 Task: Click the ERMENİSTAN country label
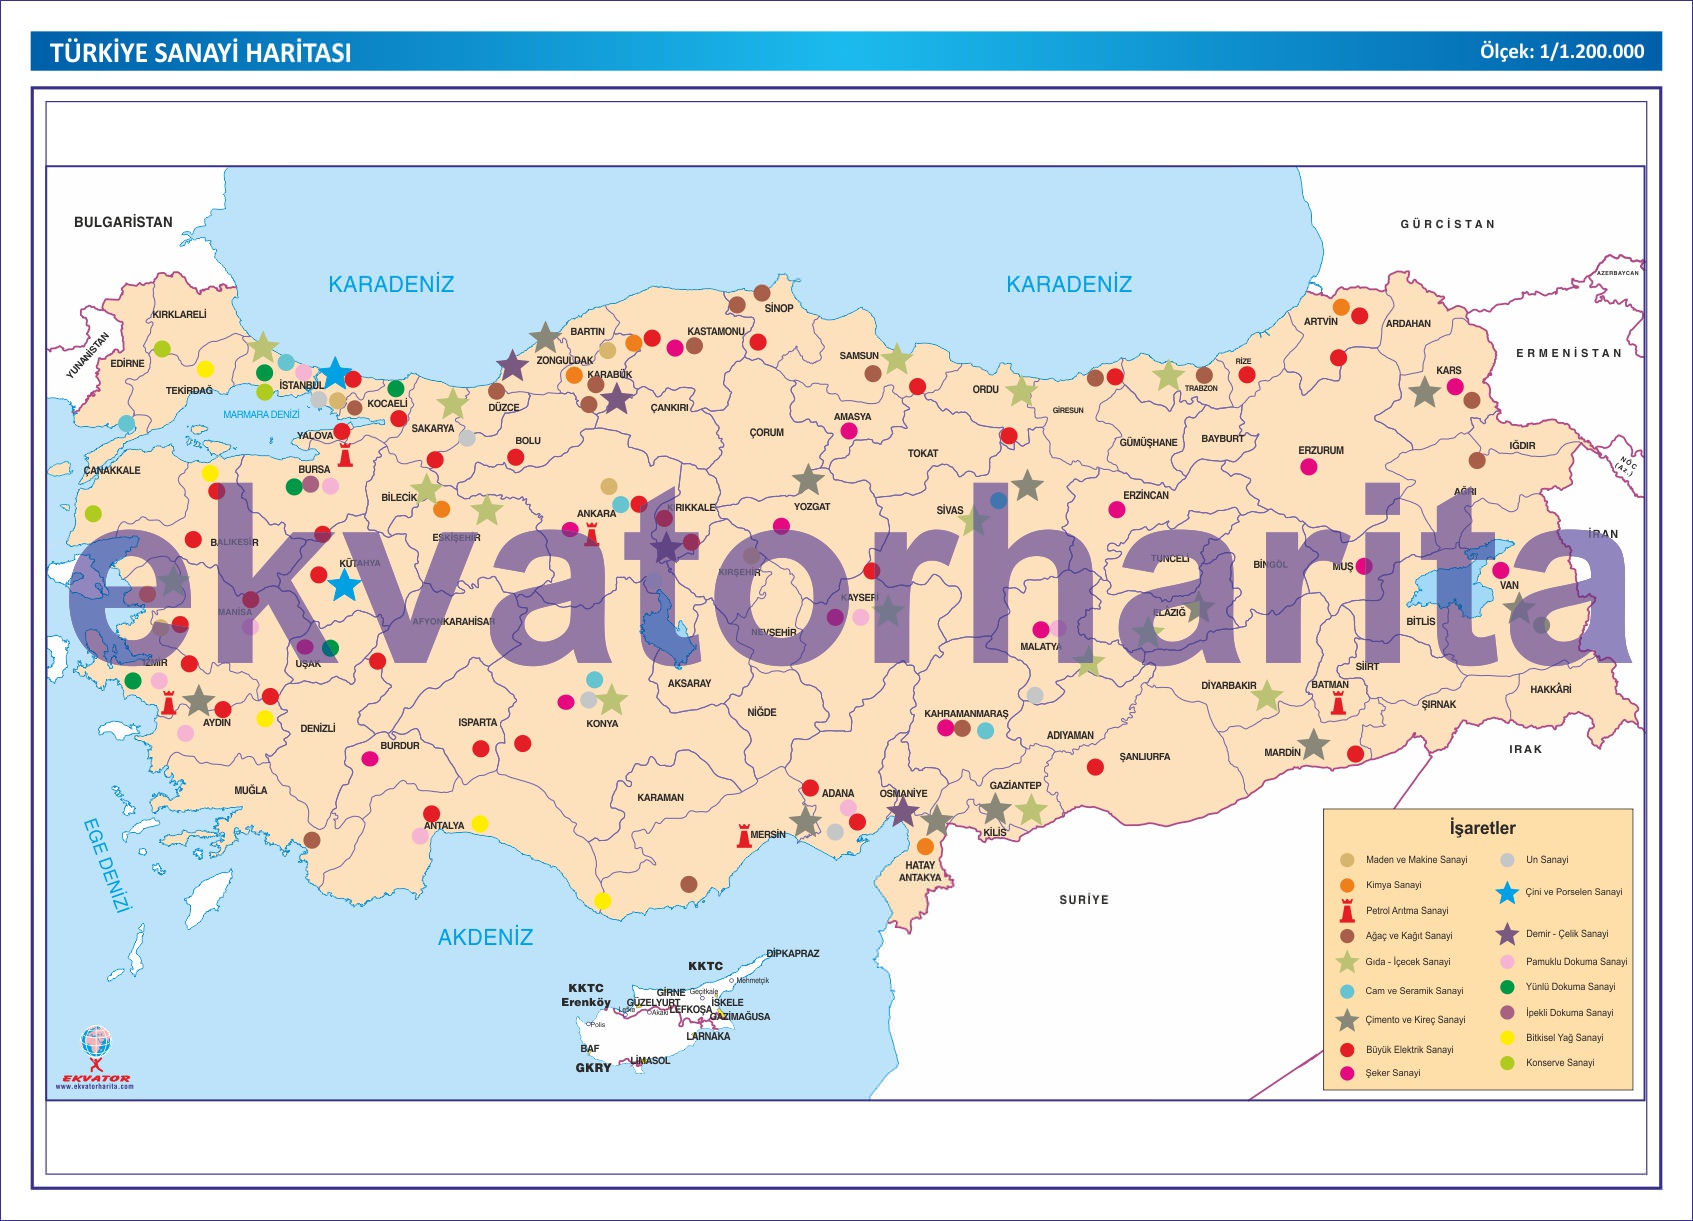1569,353
